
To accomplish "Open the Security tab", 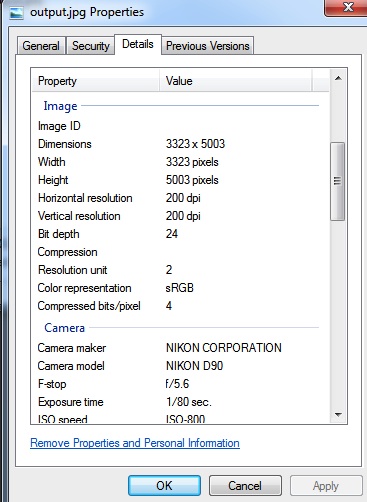I will [91, 46].
